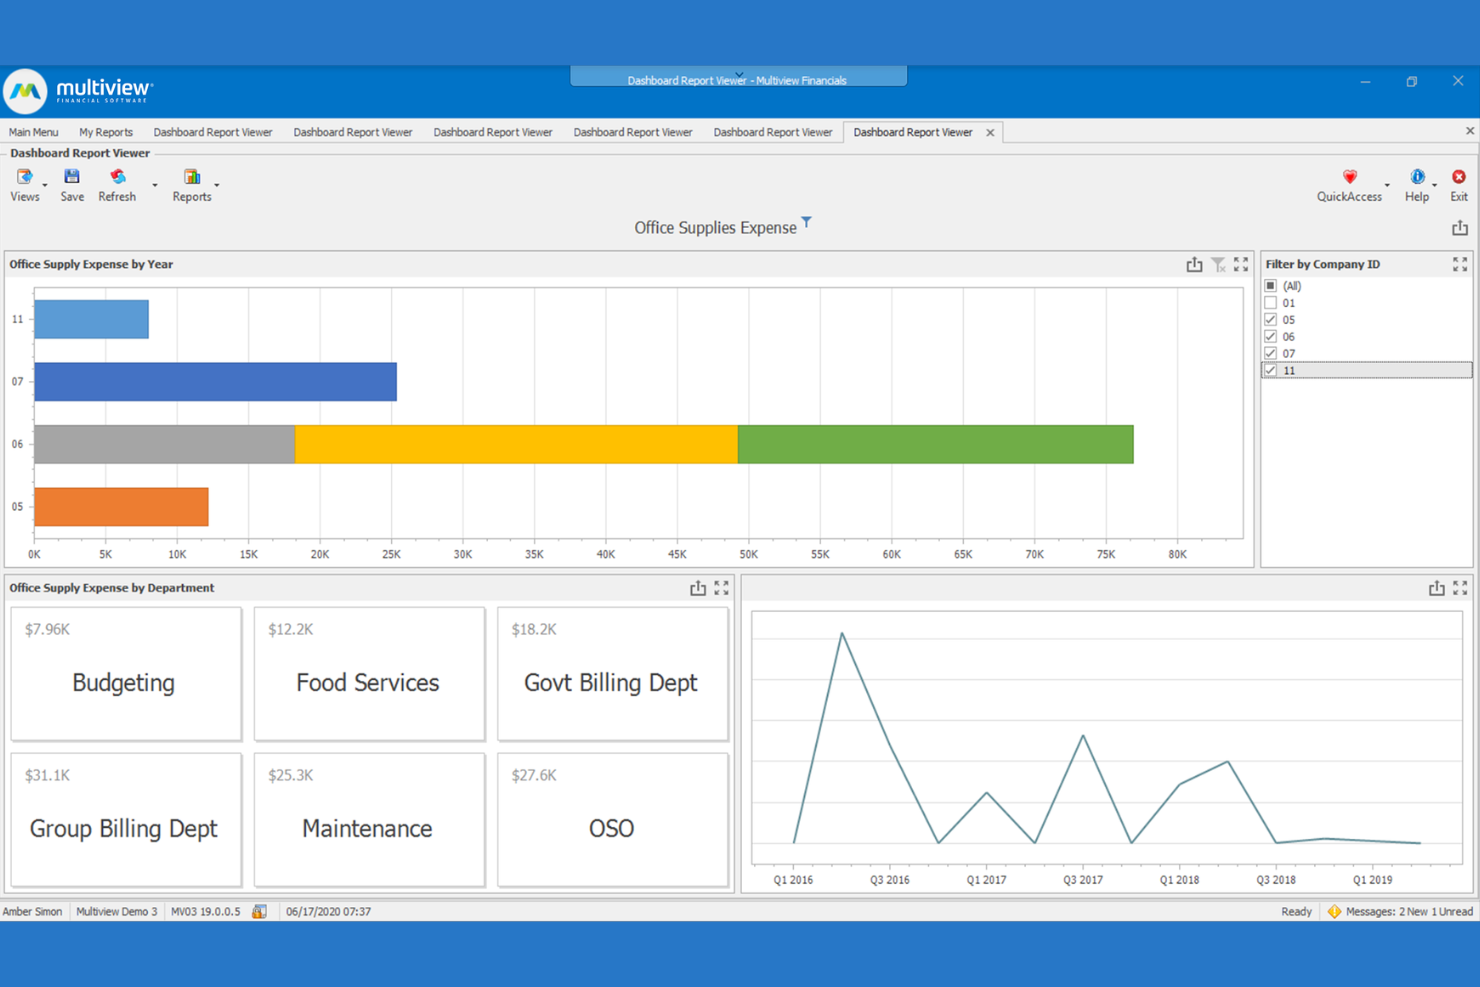This screenshot has height=987, width=1480.
Task: Expand the Views dropdown arrow
Action: point(45,185)
